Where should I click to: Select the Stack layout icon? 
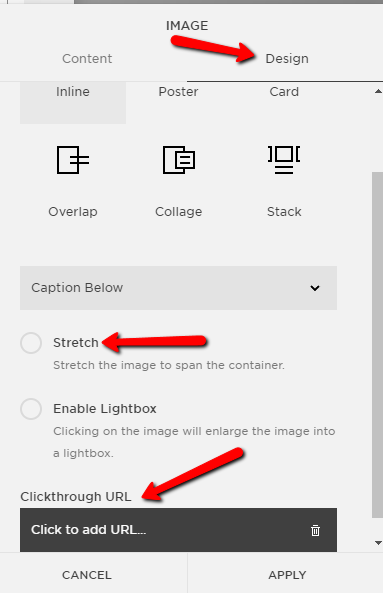[284, 160]
